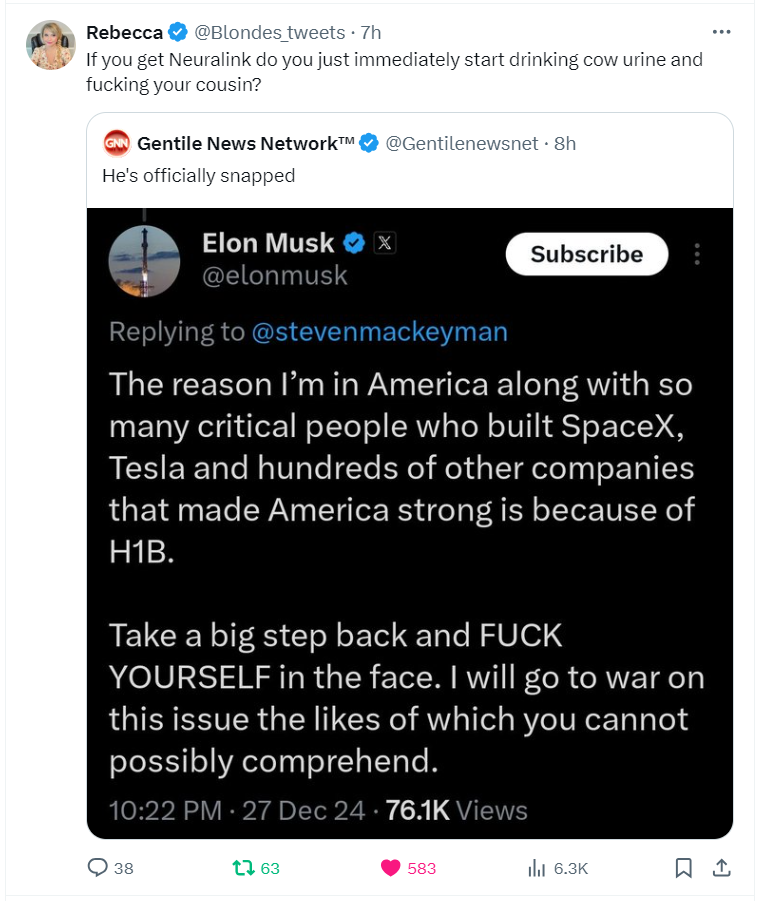776x912 pixels.
Task: View analytics bar chart icon
Action: (536, 868)
